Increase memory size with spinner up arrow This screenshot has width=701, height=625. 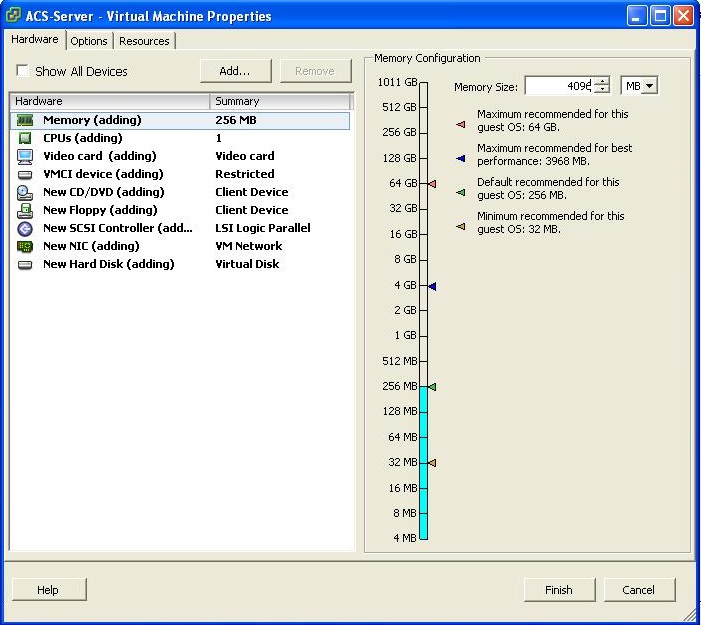coord(601,82)
